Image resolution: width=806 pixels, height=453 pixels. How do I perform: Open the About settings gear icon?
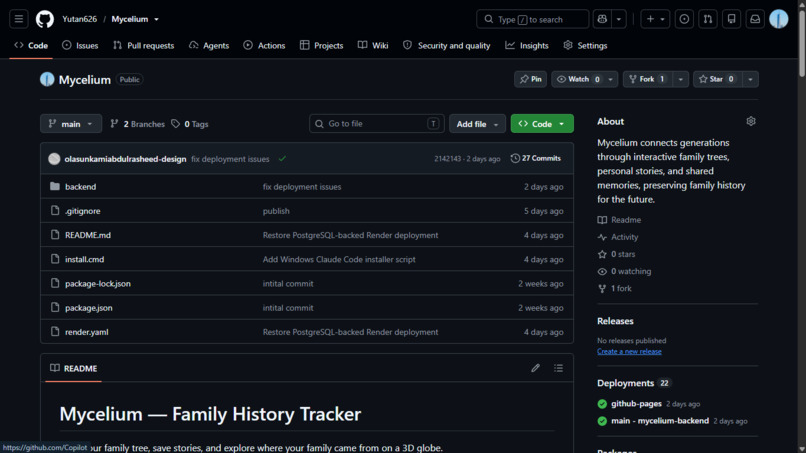[750, 121]
